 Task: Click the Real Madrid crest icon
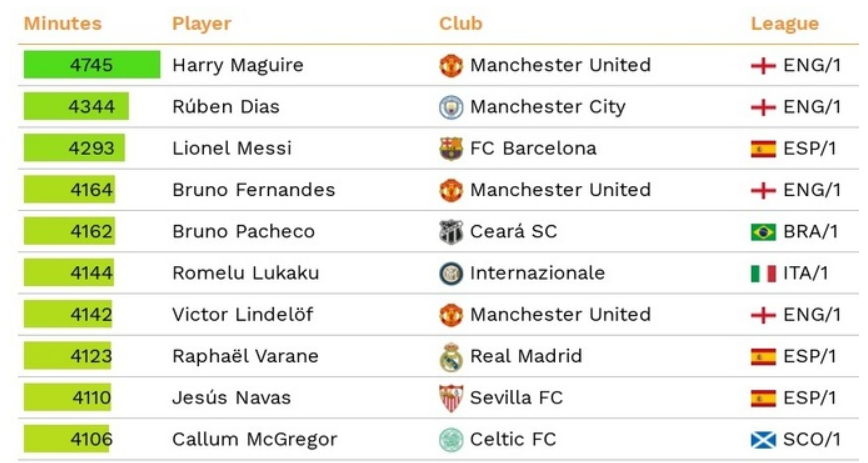451,356
